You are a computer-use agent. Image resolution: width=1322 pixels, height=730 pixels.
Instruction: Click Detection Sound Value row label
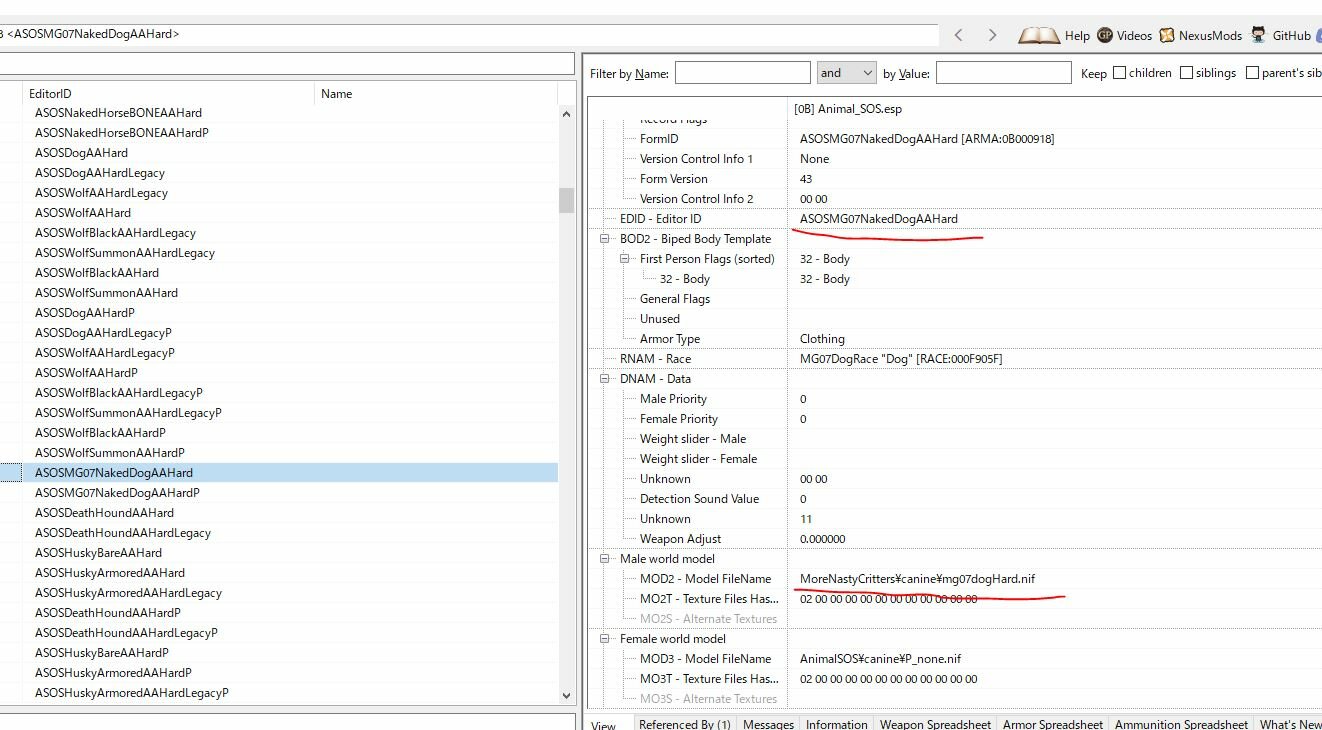click(699, 499)
